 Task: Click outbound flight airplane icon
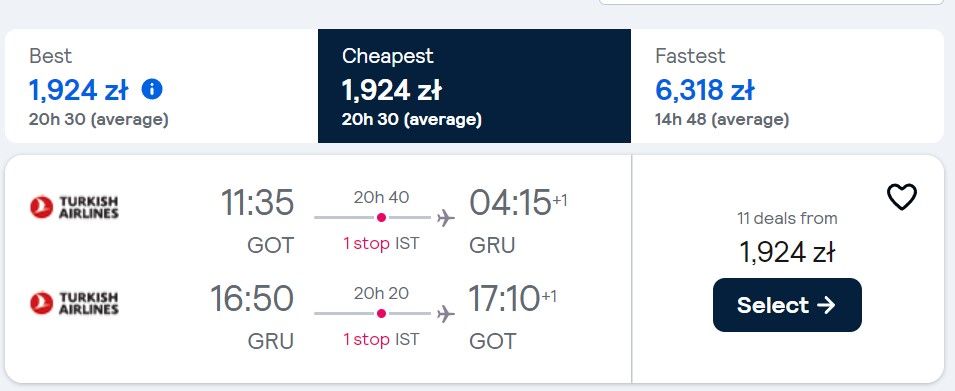446,217
